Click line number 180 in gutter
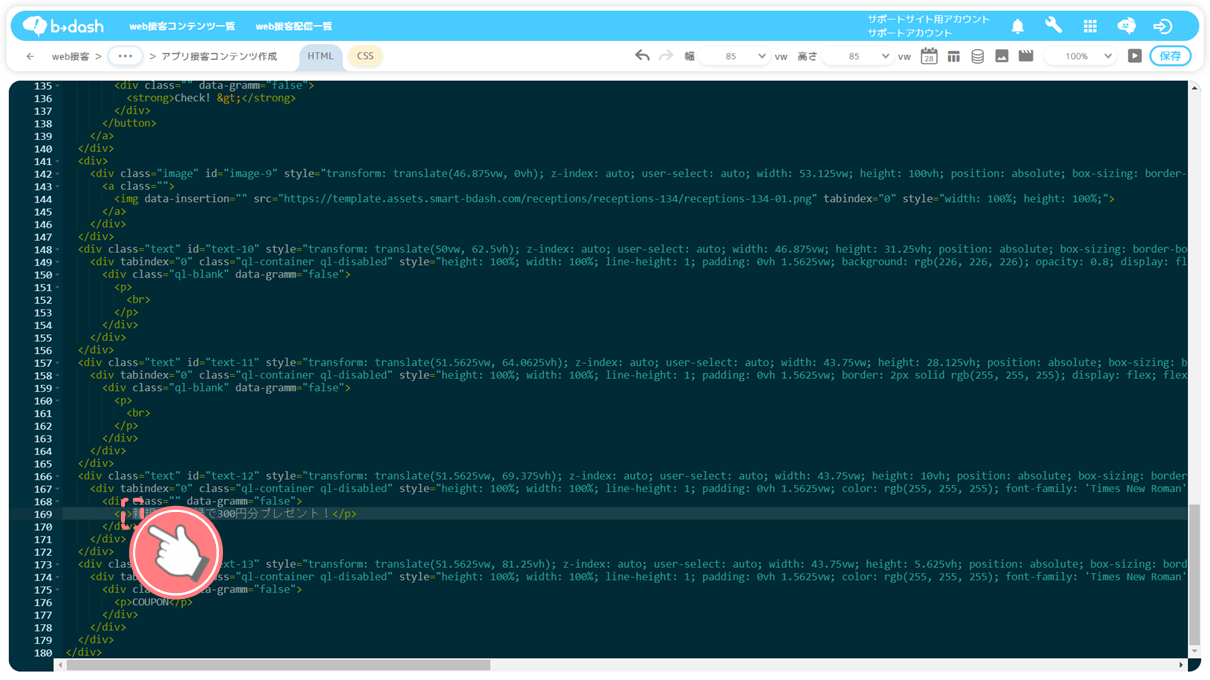 (x=42, y=653)
